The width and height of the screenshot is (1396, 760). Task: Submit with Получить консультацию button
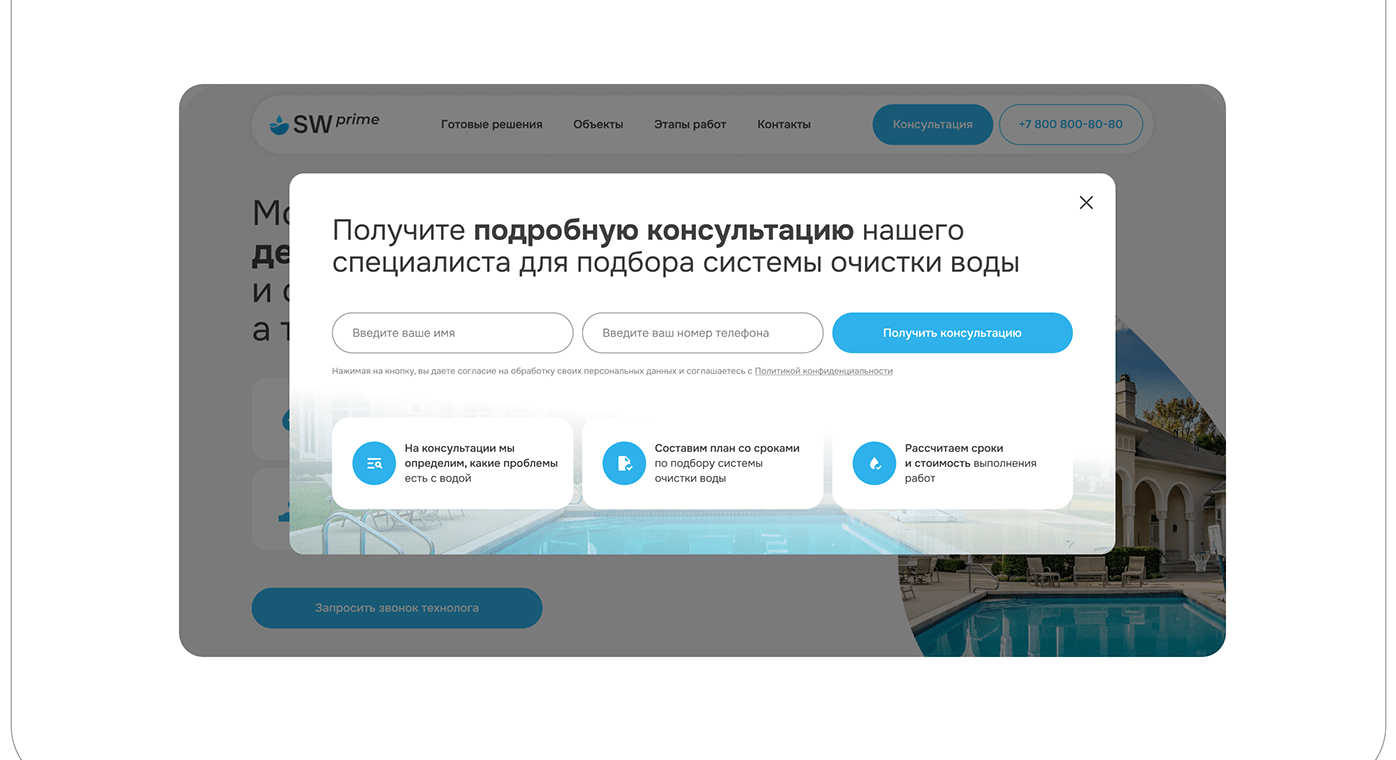[952, 333]
